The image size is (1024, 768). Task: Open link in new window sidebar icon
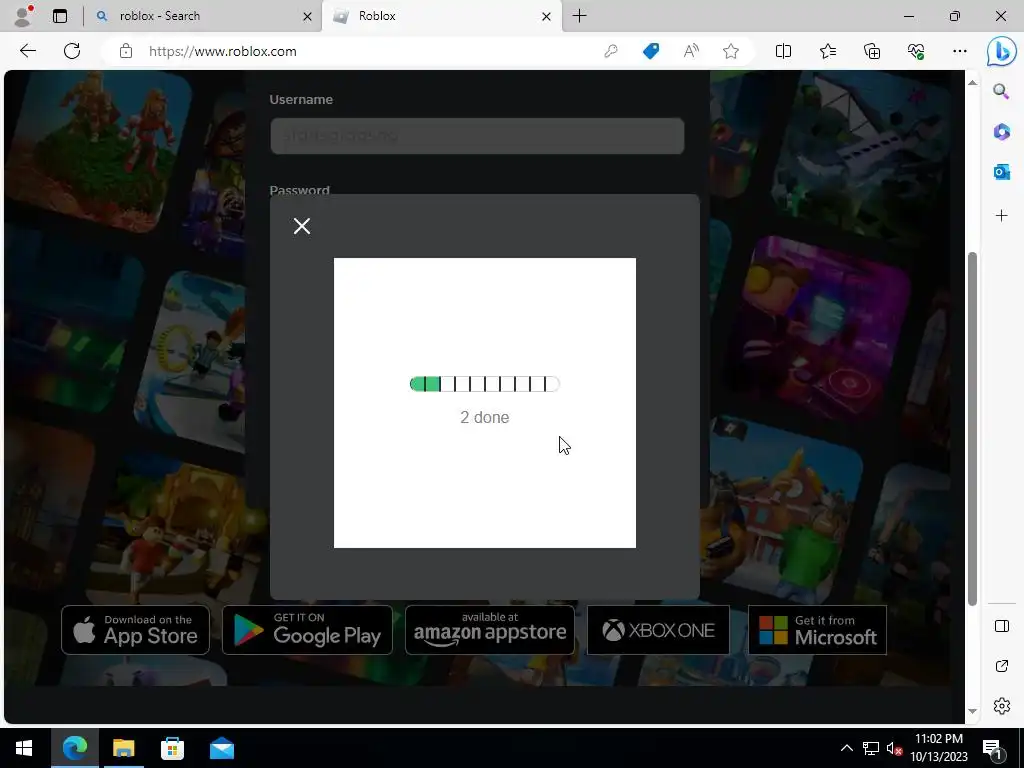1001,666
